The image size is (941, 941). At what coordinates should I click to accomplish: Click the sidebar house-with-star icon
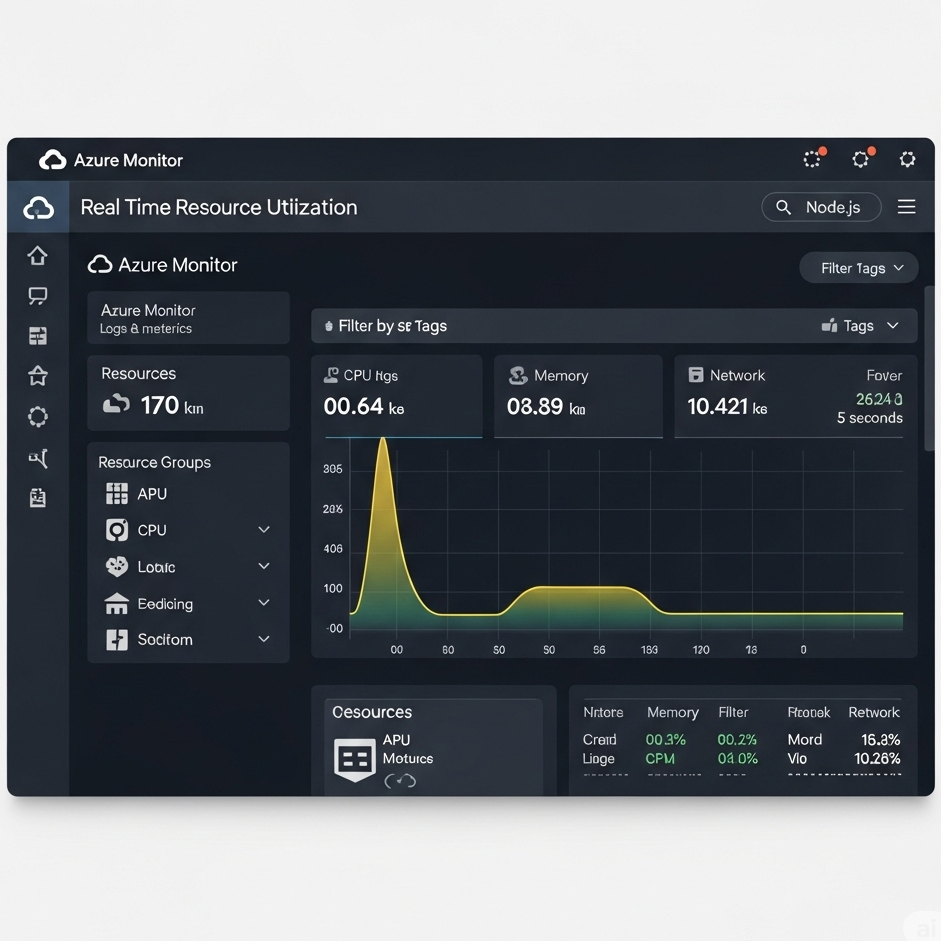(38, 376)
